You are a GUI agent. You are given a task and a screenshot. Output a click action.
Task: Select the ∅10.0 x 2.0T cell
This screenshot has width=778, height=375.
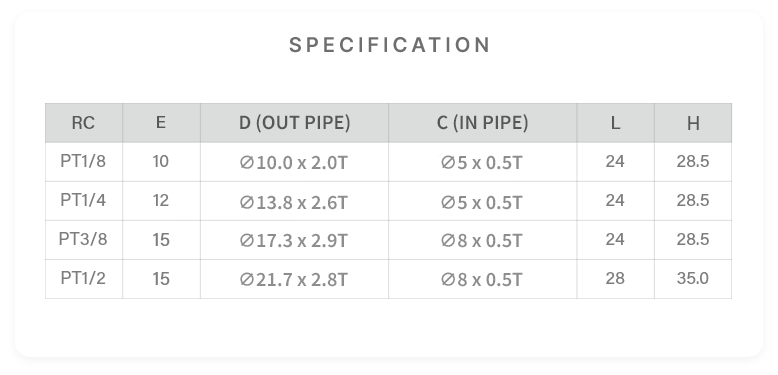[x=295, y=162]
